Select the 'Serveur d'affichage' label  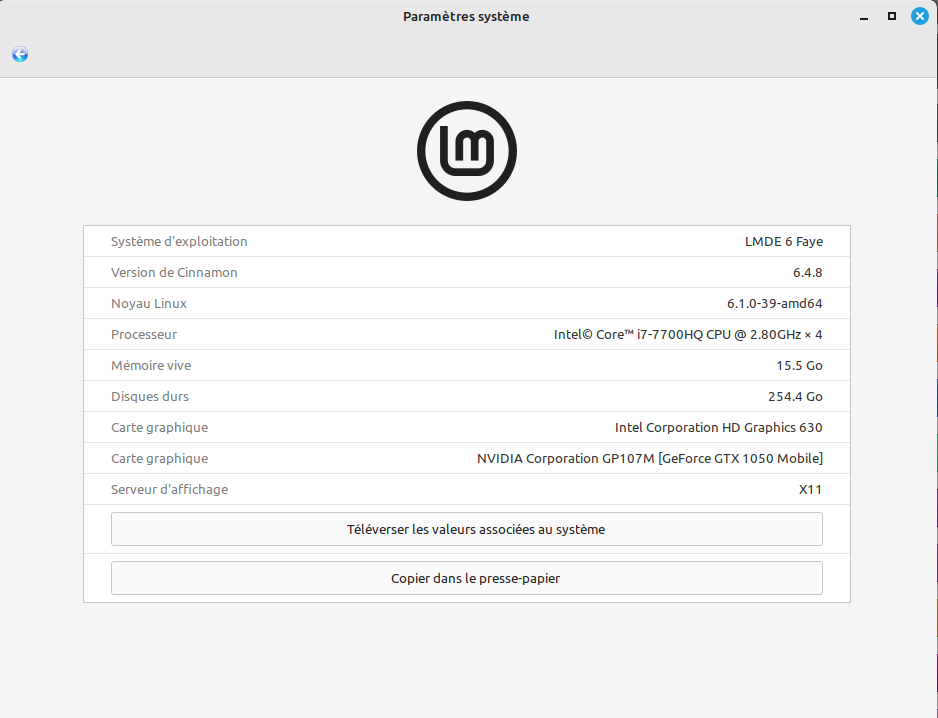point(169,489)
